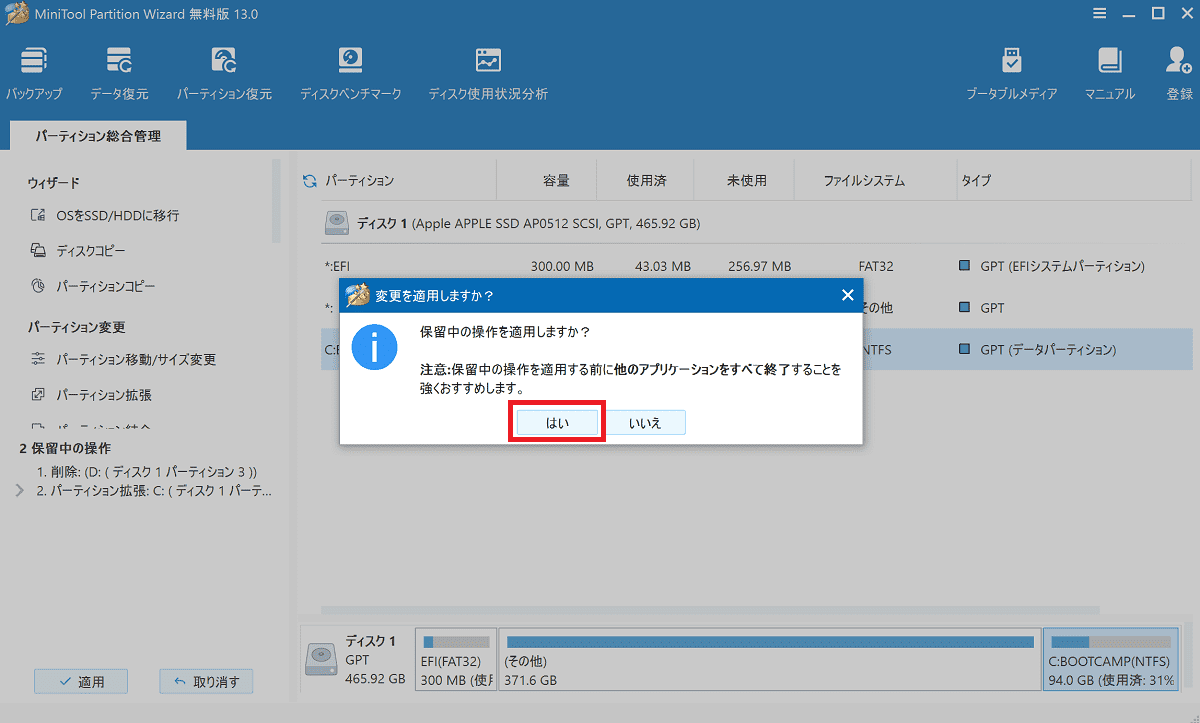Click the partition list horizontal scrollbar

pos(710,609)
